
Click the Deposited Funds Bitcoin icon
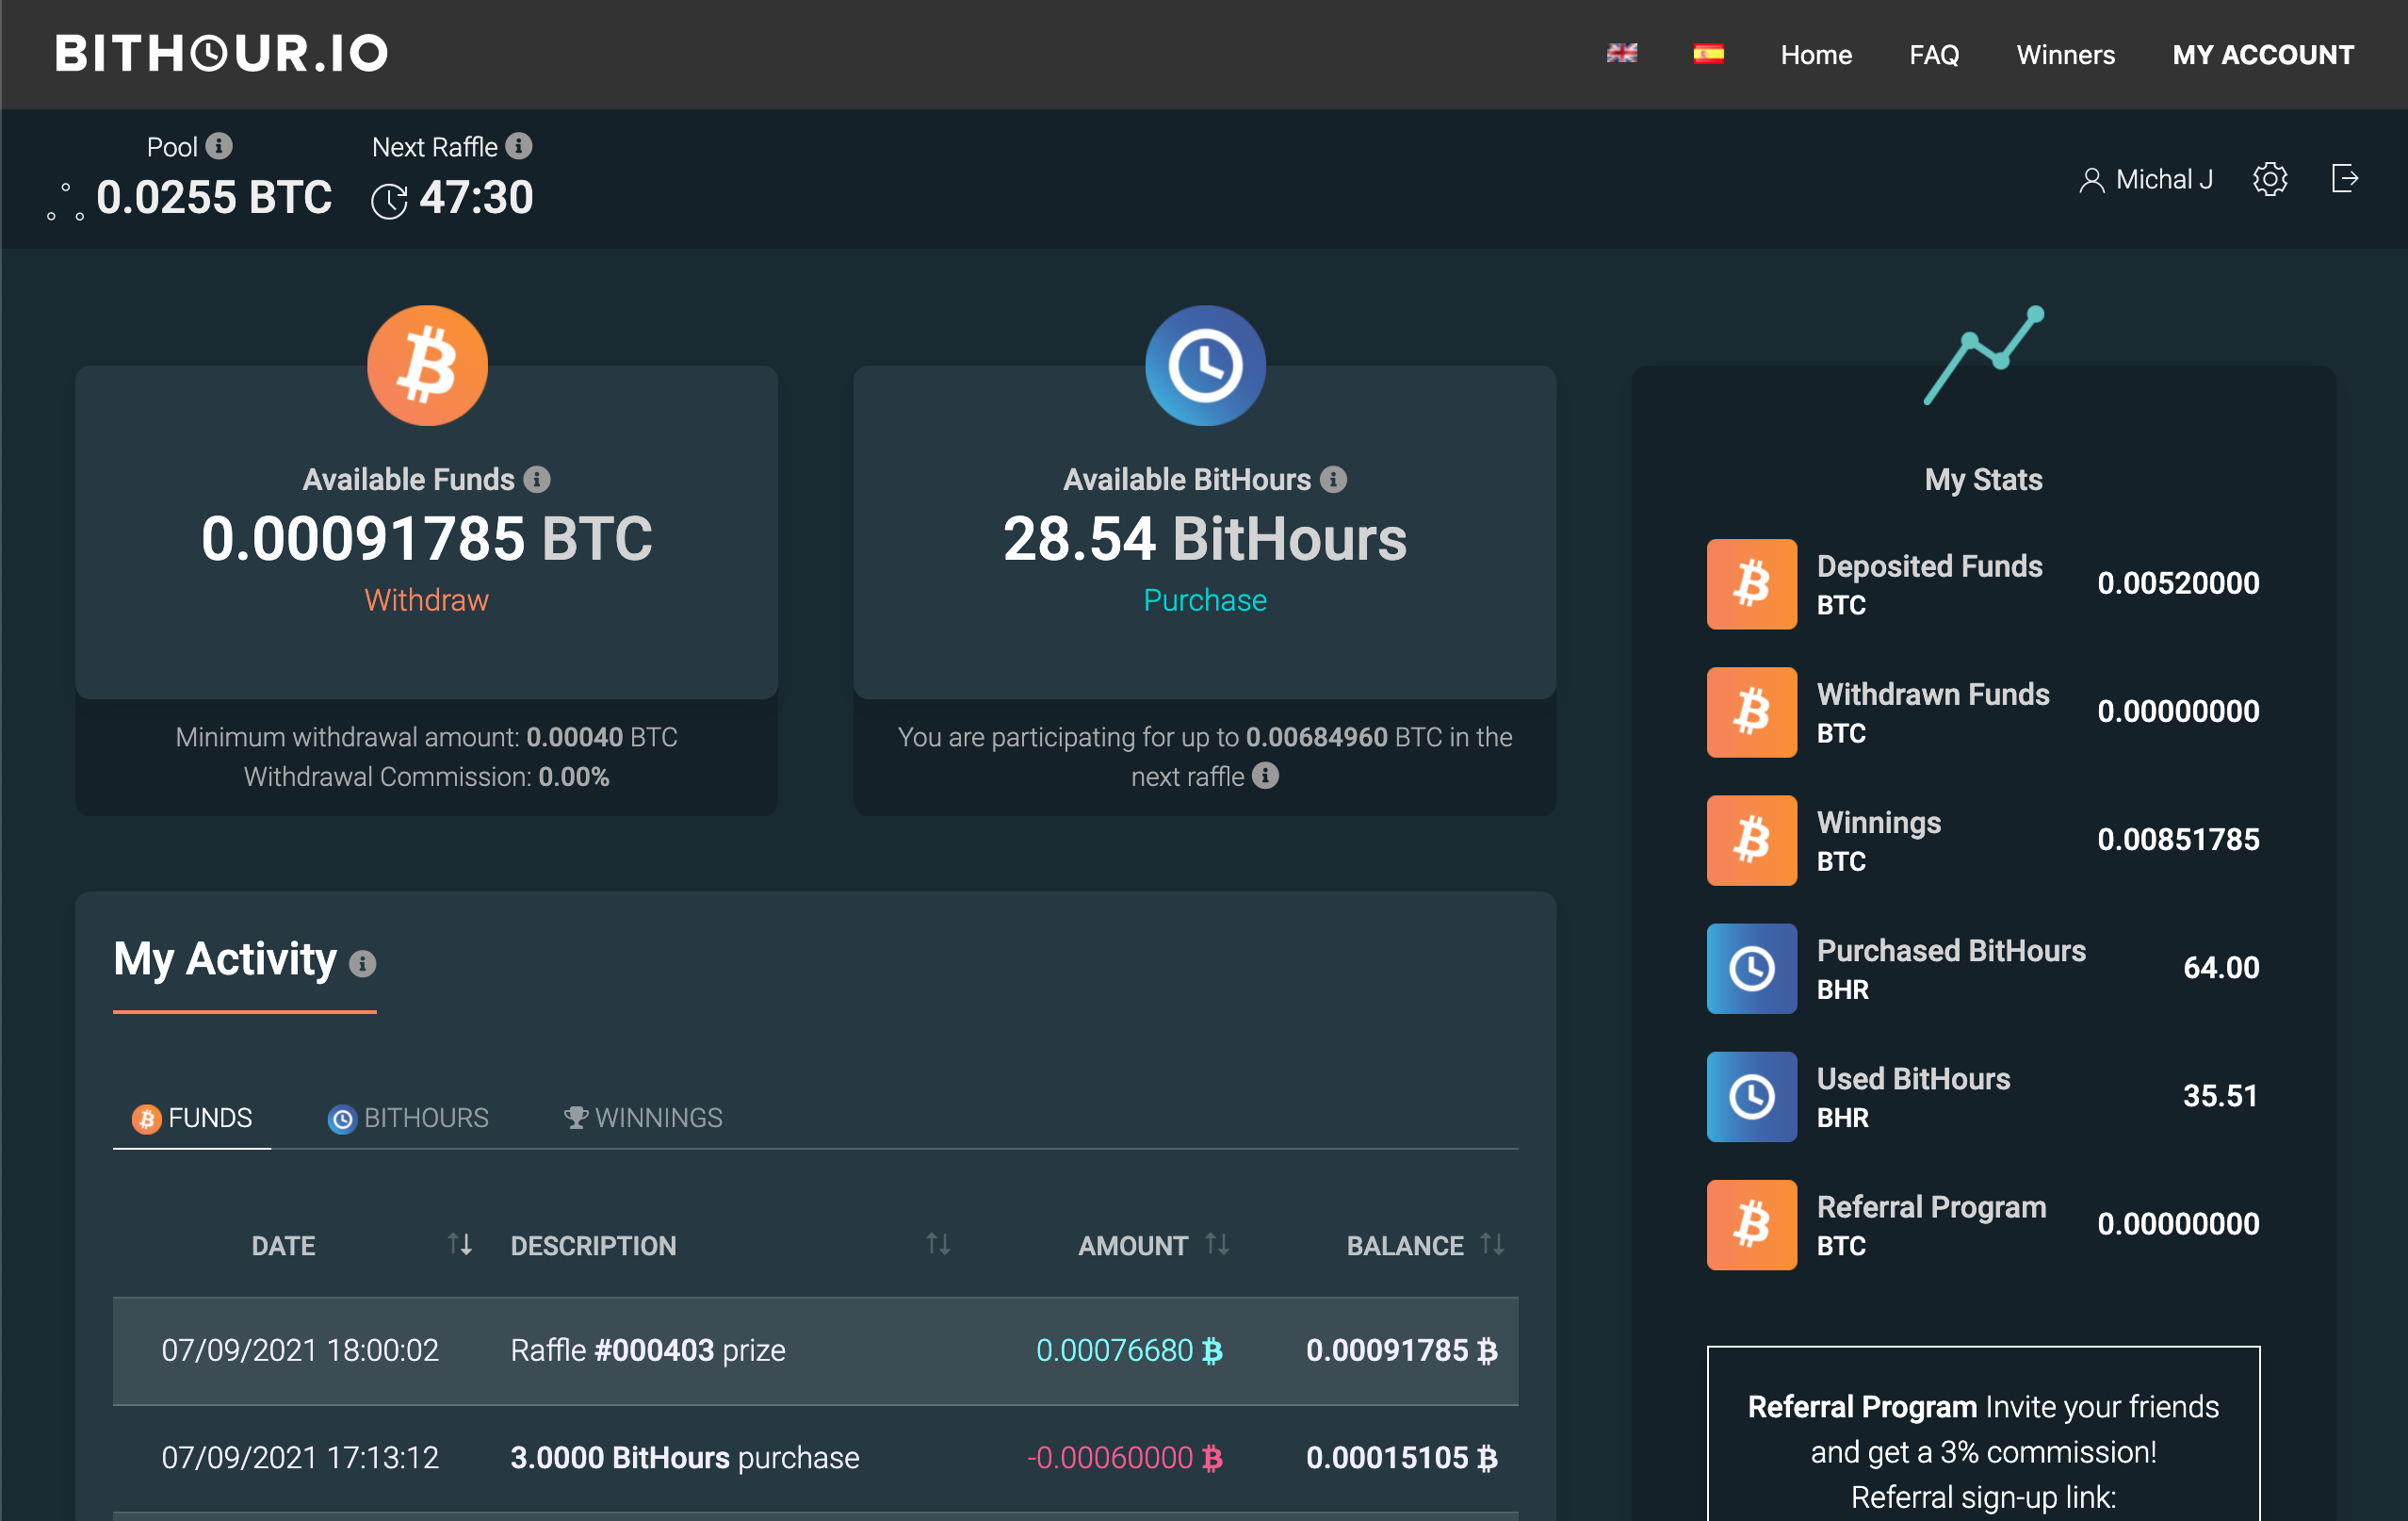(1752, 584)
